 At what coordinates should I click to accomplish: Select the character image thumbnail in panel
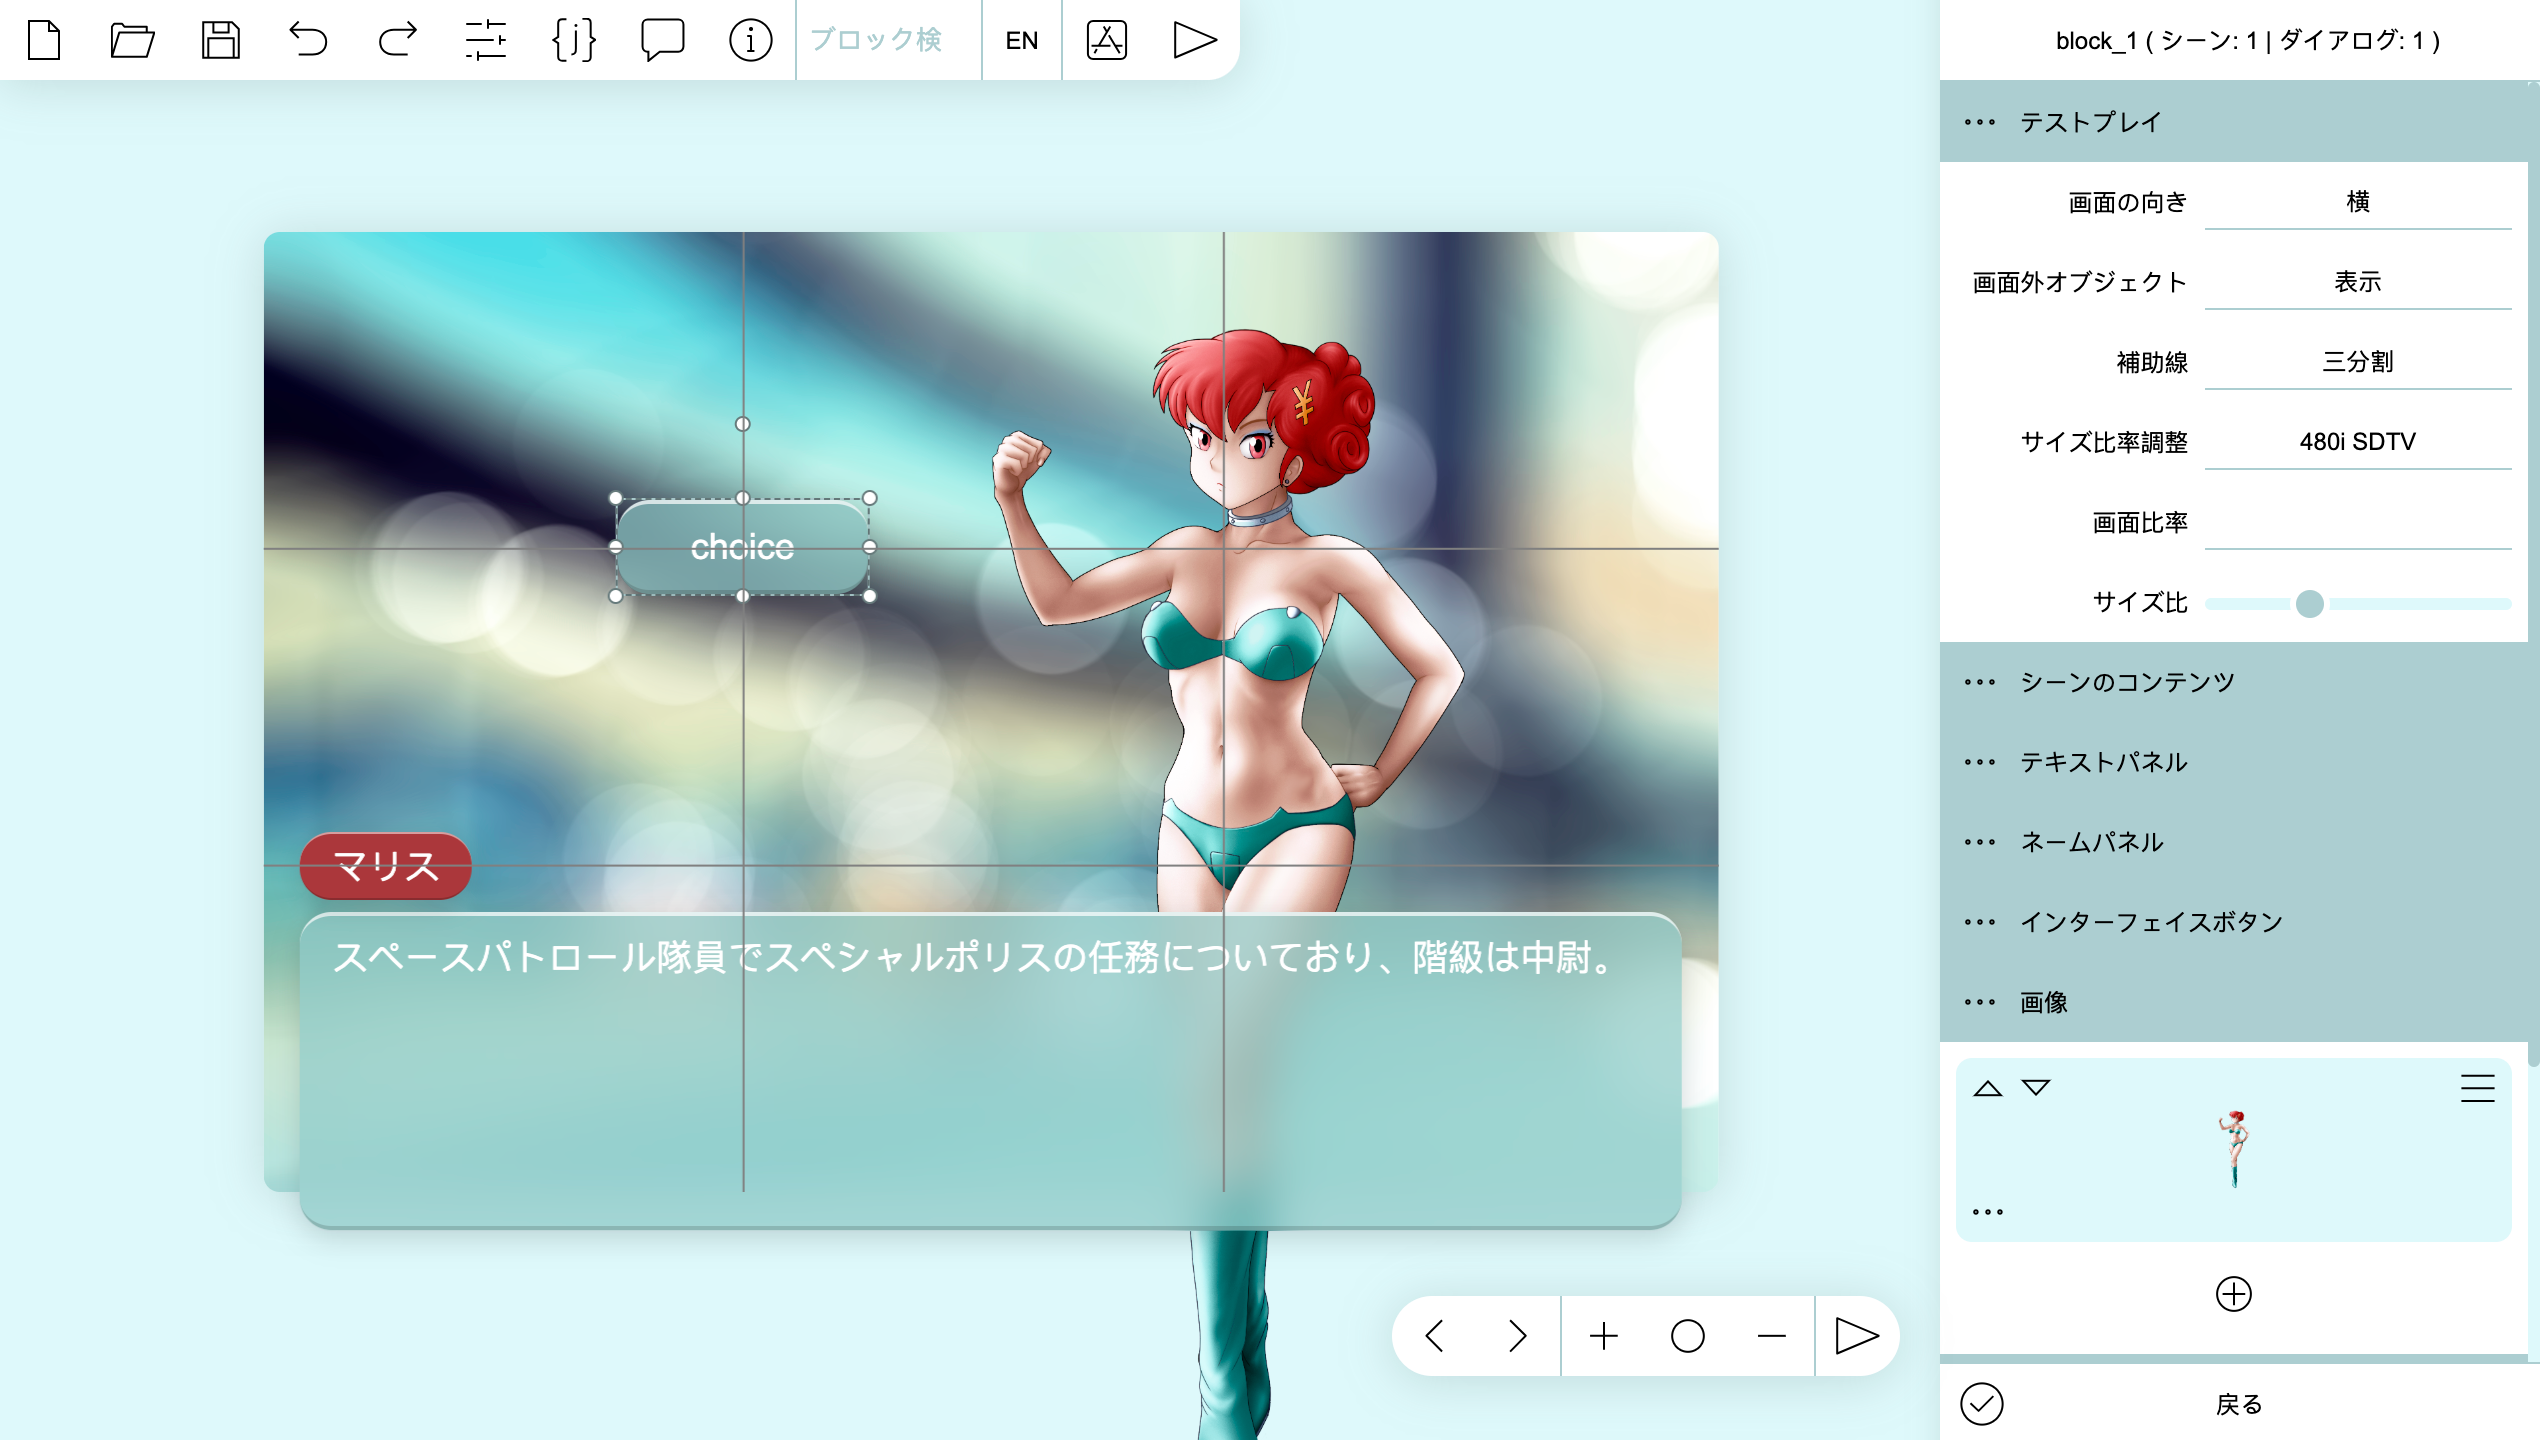(2234, 1148)
